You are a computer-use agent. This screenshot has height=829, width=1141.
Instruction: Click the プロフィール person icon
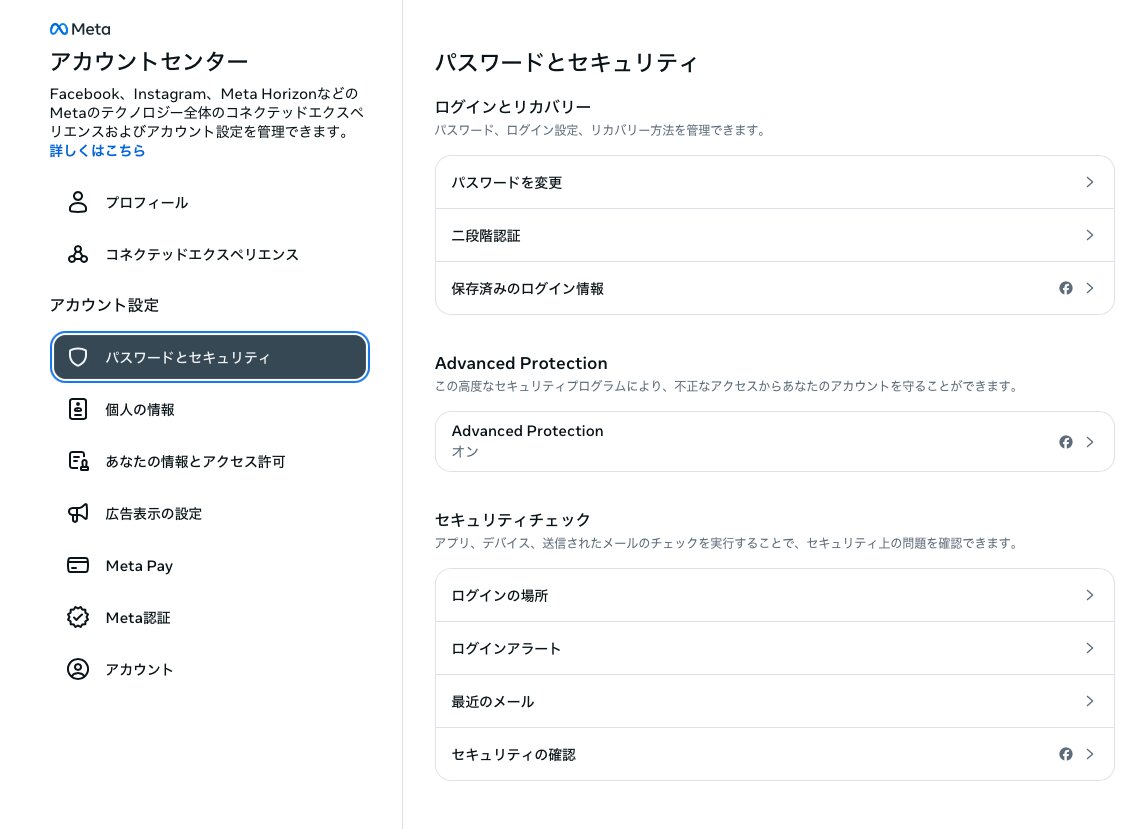pyautogui.click(x=78, y=202)
